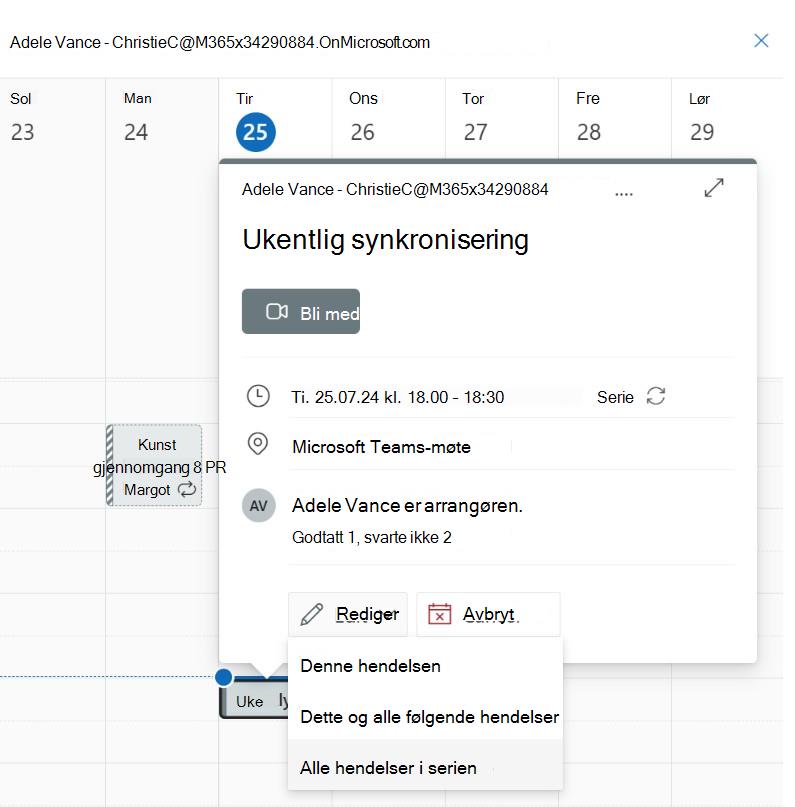Click recurrence icon on Kunst gjennomgang event
The height and width of the screenshot is (807, 795).
187,489
